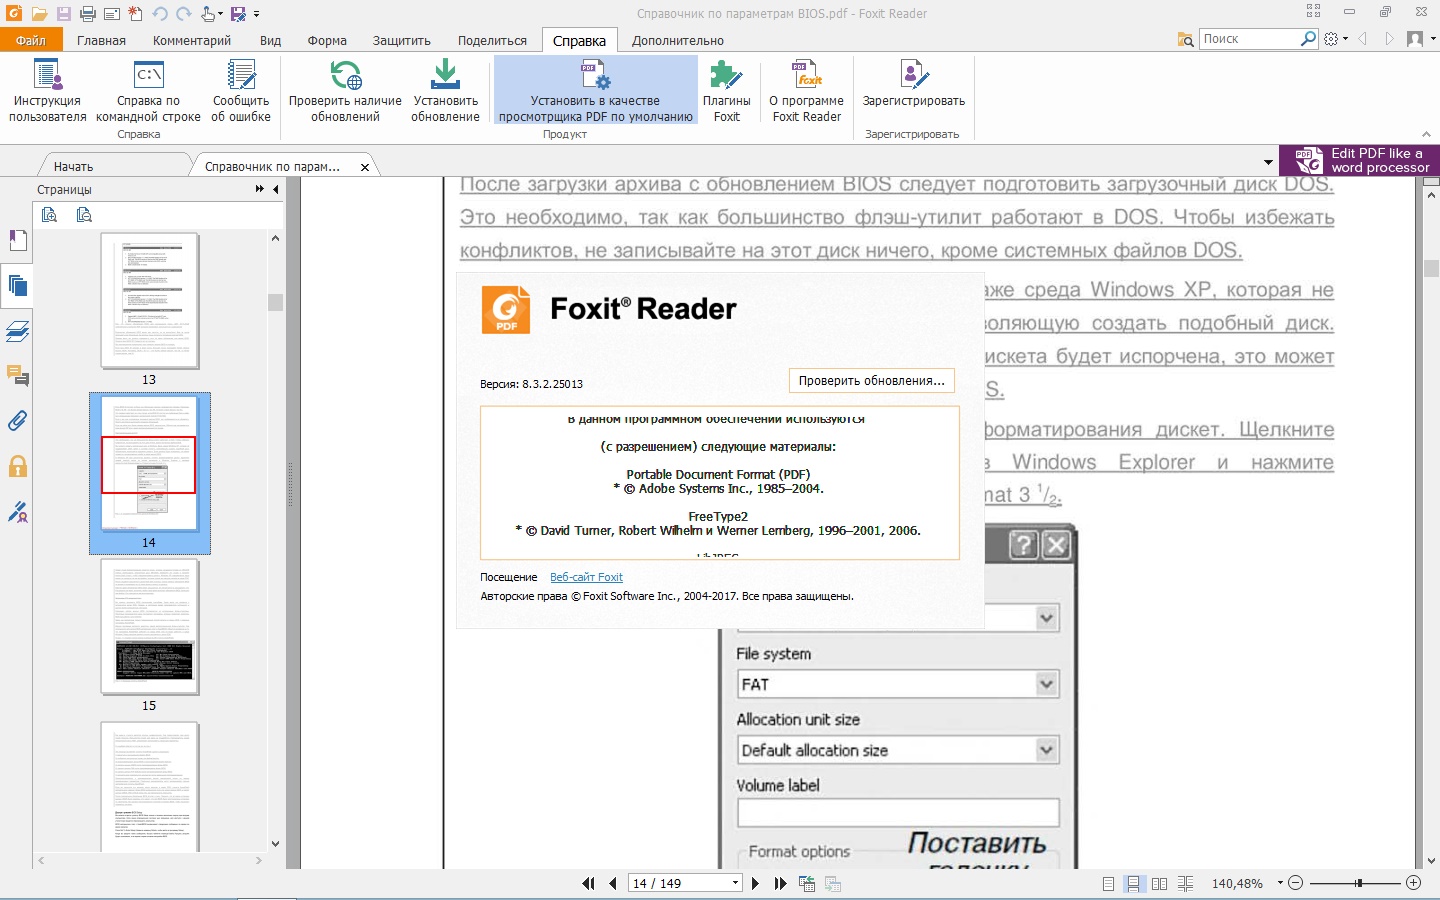Click the email envelope icon in quick toolbar

(x=111, y=14)
